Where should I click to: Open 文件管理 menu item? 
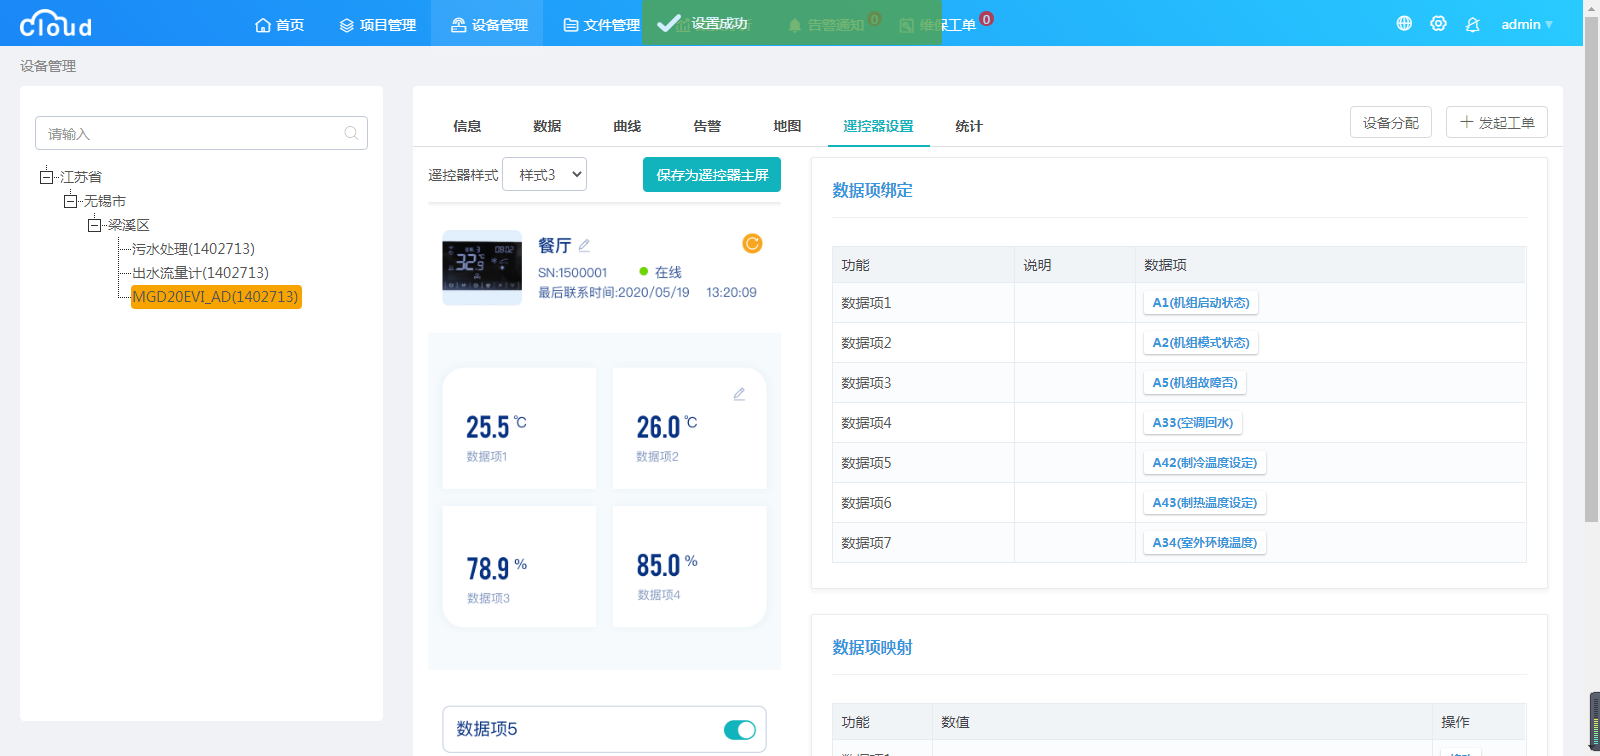click(601, 25)
